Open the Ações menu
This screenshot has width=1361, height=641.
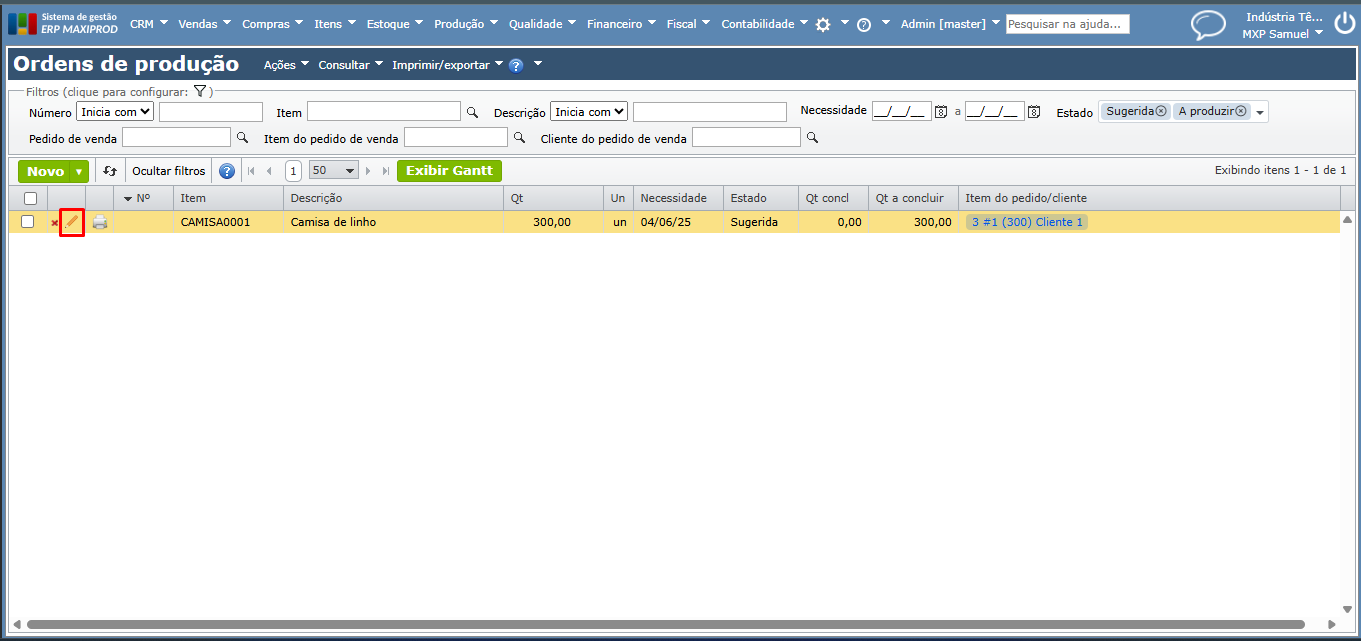pos(286,65)
